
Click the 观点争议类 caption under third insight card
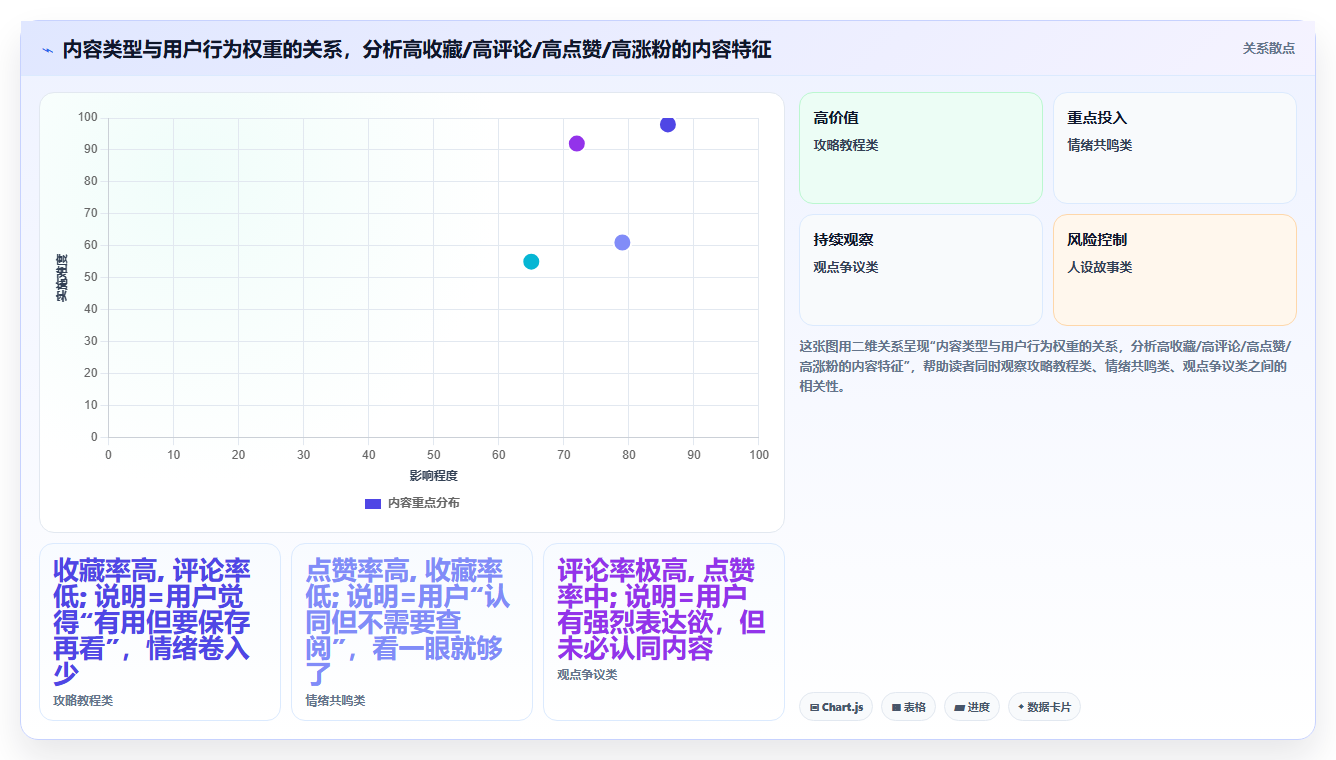587,675
